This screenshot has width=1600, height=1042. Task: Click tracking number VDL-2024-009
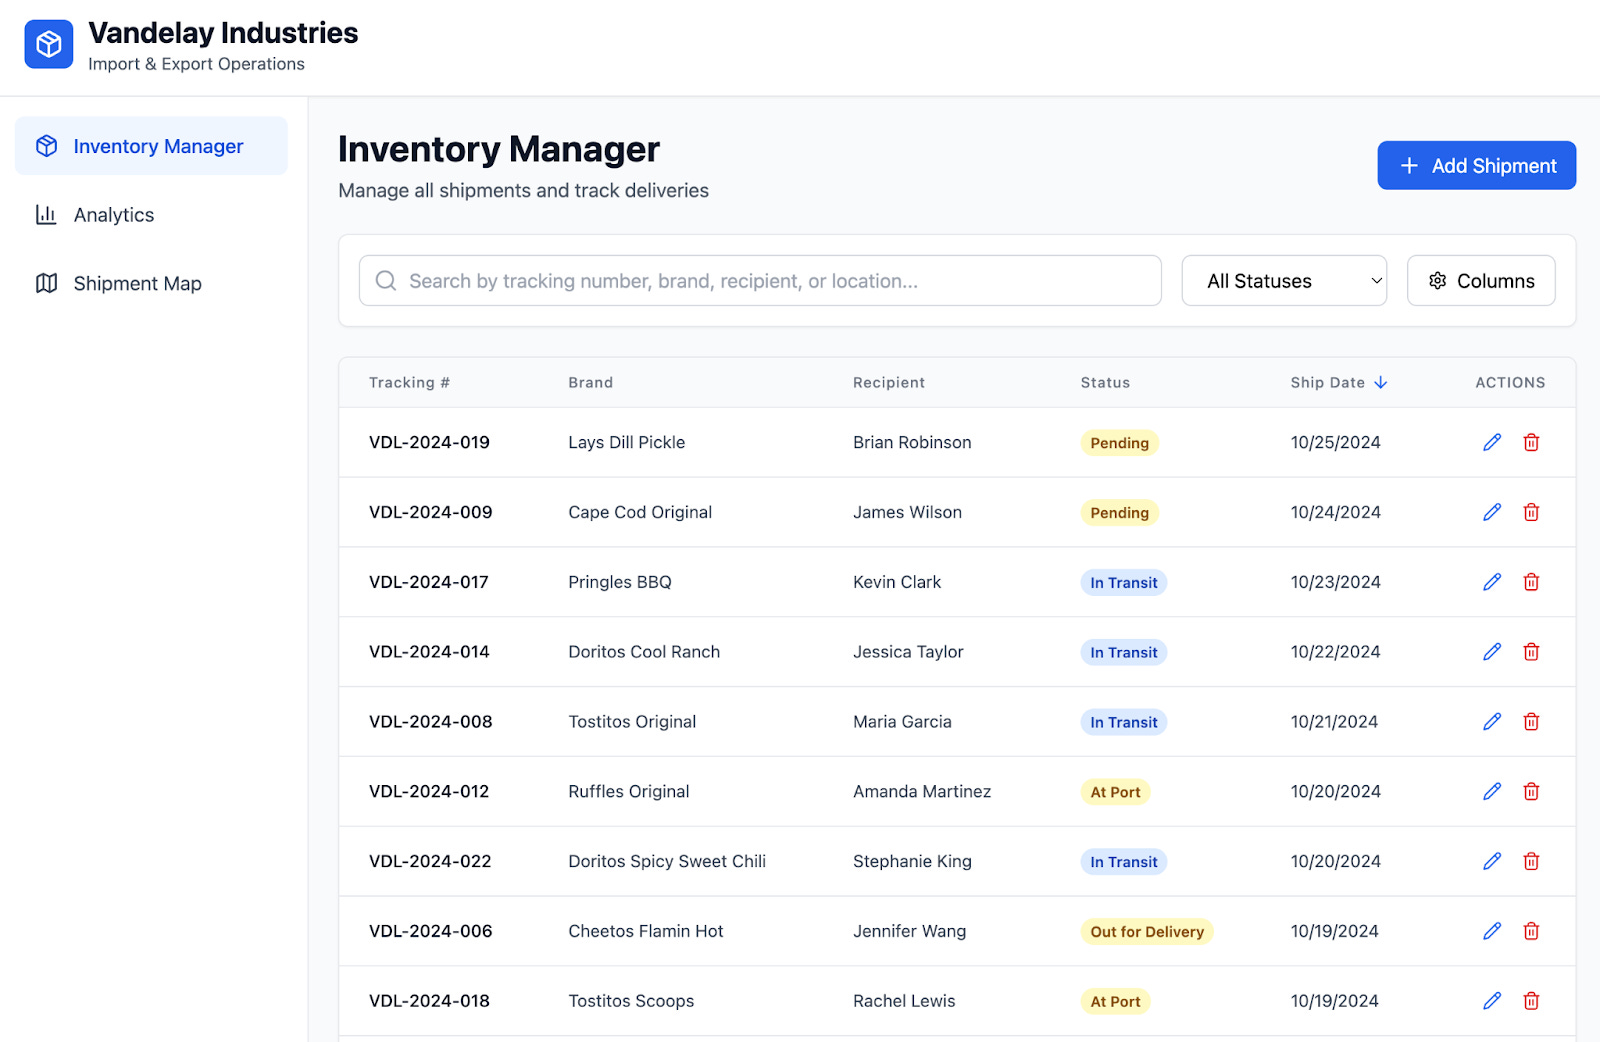tap(430, 512)
